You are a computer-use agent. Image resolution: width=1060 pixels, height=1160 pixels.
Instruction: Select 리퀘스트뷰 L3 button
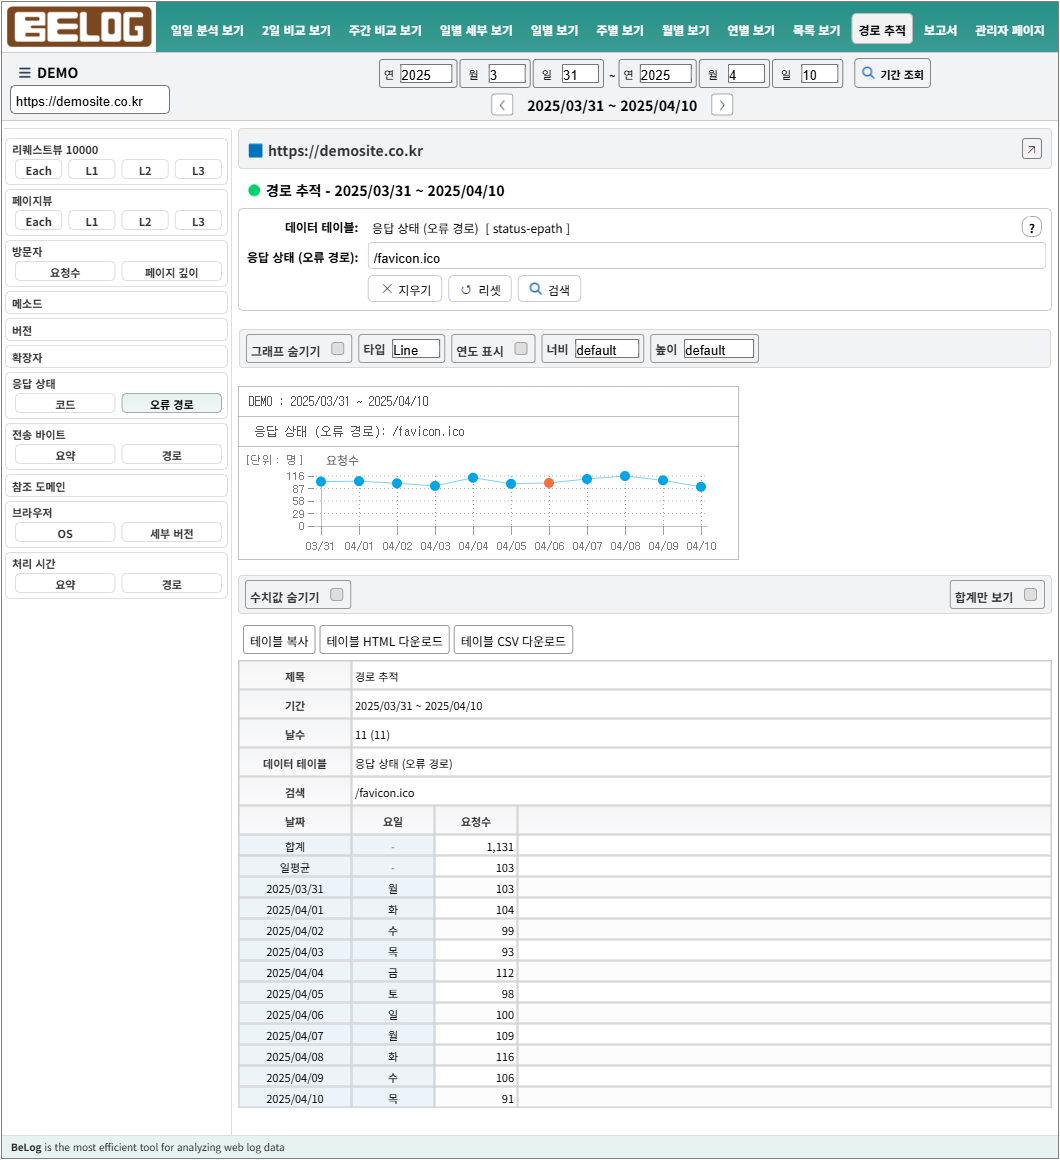point(198,169)
